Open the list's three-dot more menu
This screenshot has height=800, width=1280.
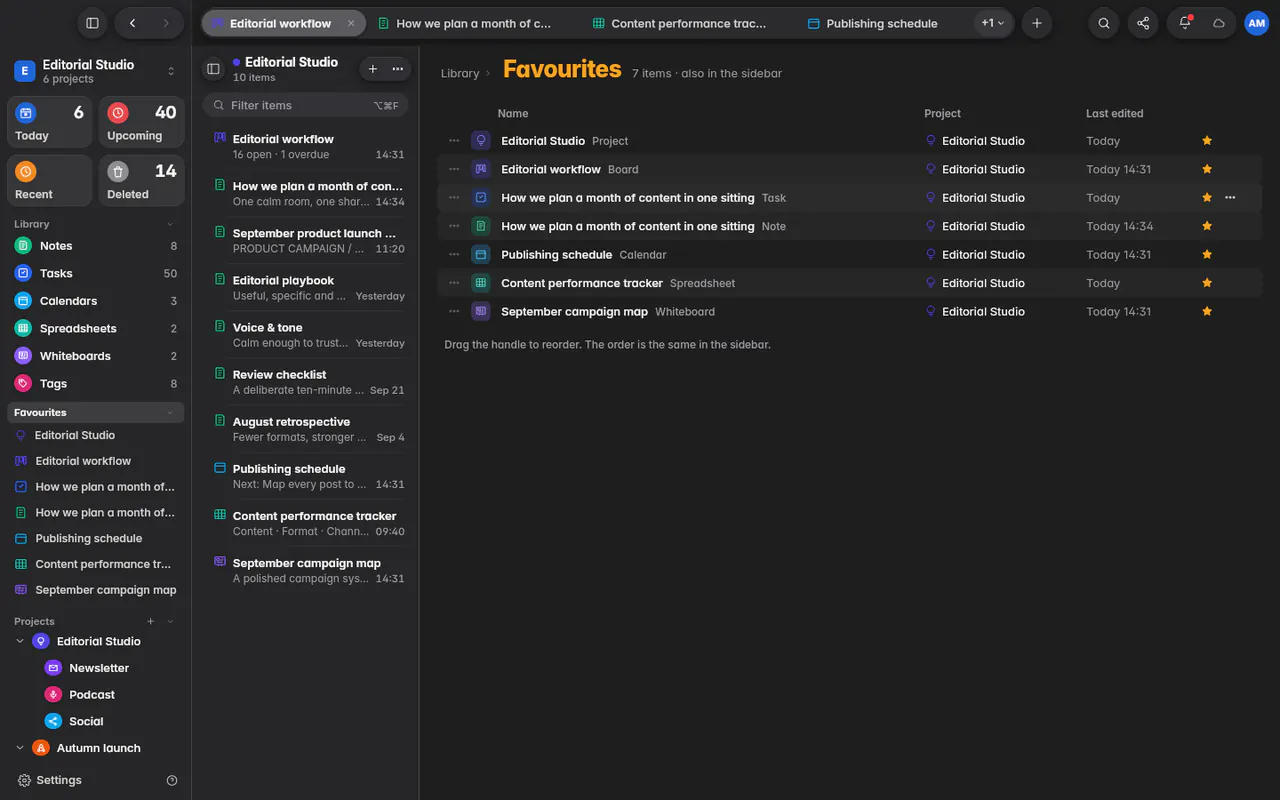click(x=397, y=69)
